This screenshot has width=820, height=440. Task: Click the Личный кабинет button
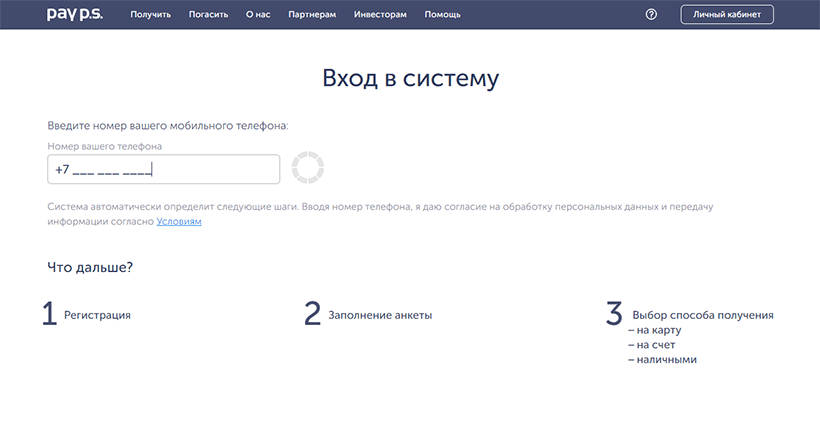coord(727,15)
